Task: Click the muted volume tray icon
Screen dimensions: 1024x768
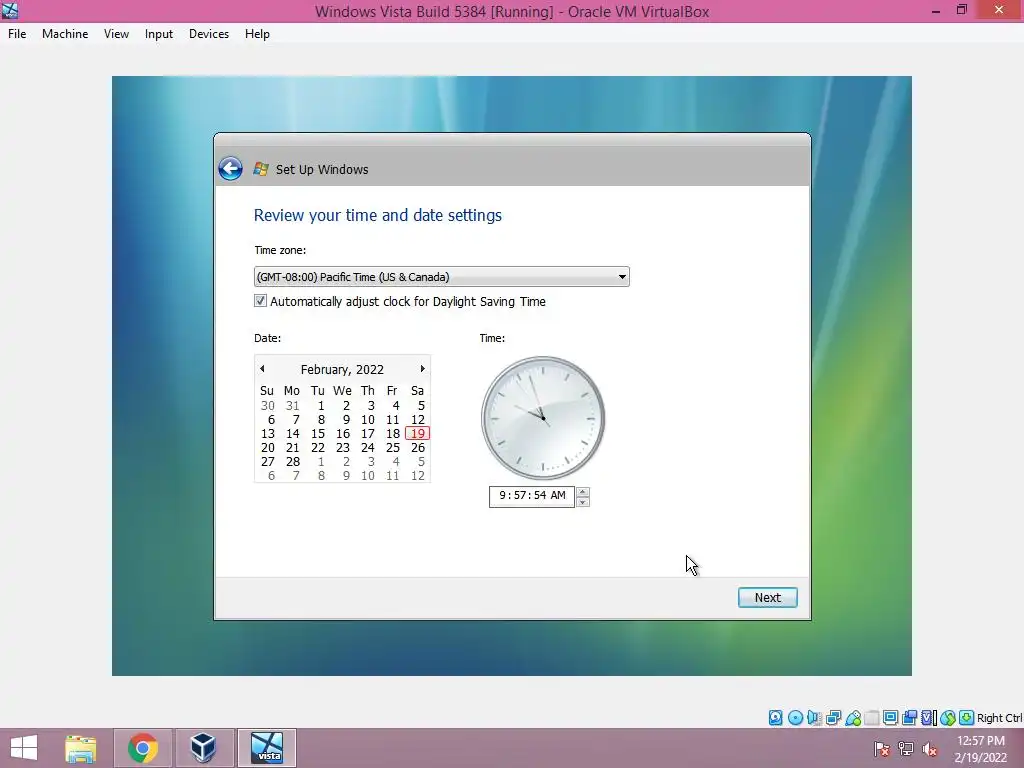Action: point(929,749)
